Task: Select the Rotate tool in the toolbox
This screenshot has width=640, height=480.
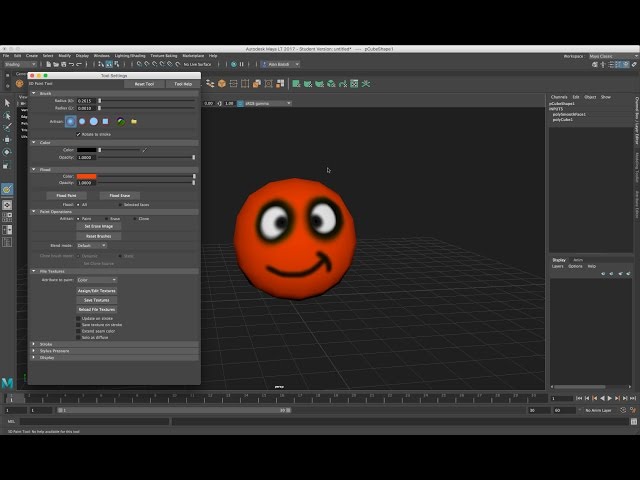Action: pyautogui.click(x=7, y=152)
